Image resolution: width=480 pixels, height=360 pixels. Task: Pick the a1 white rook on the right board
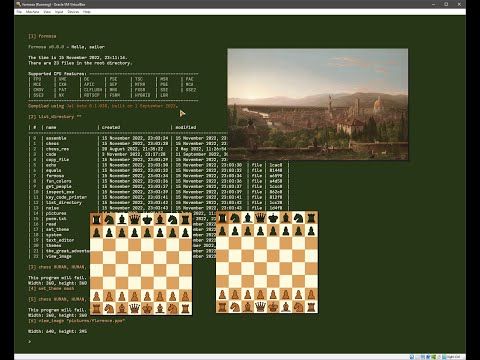222,307
